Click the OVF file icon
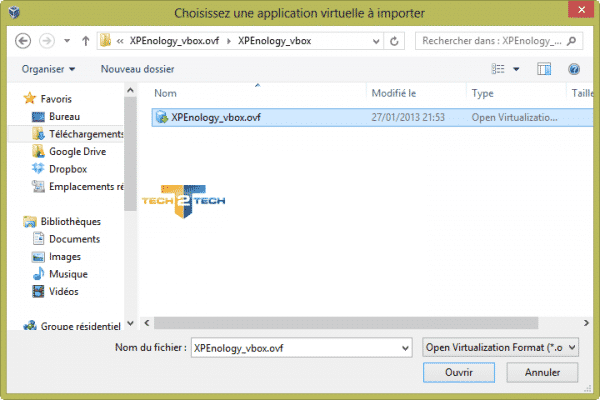600x400 pixels. [162, 117]
